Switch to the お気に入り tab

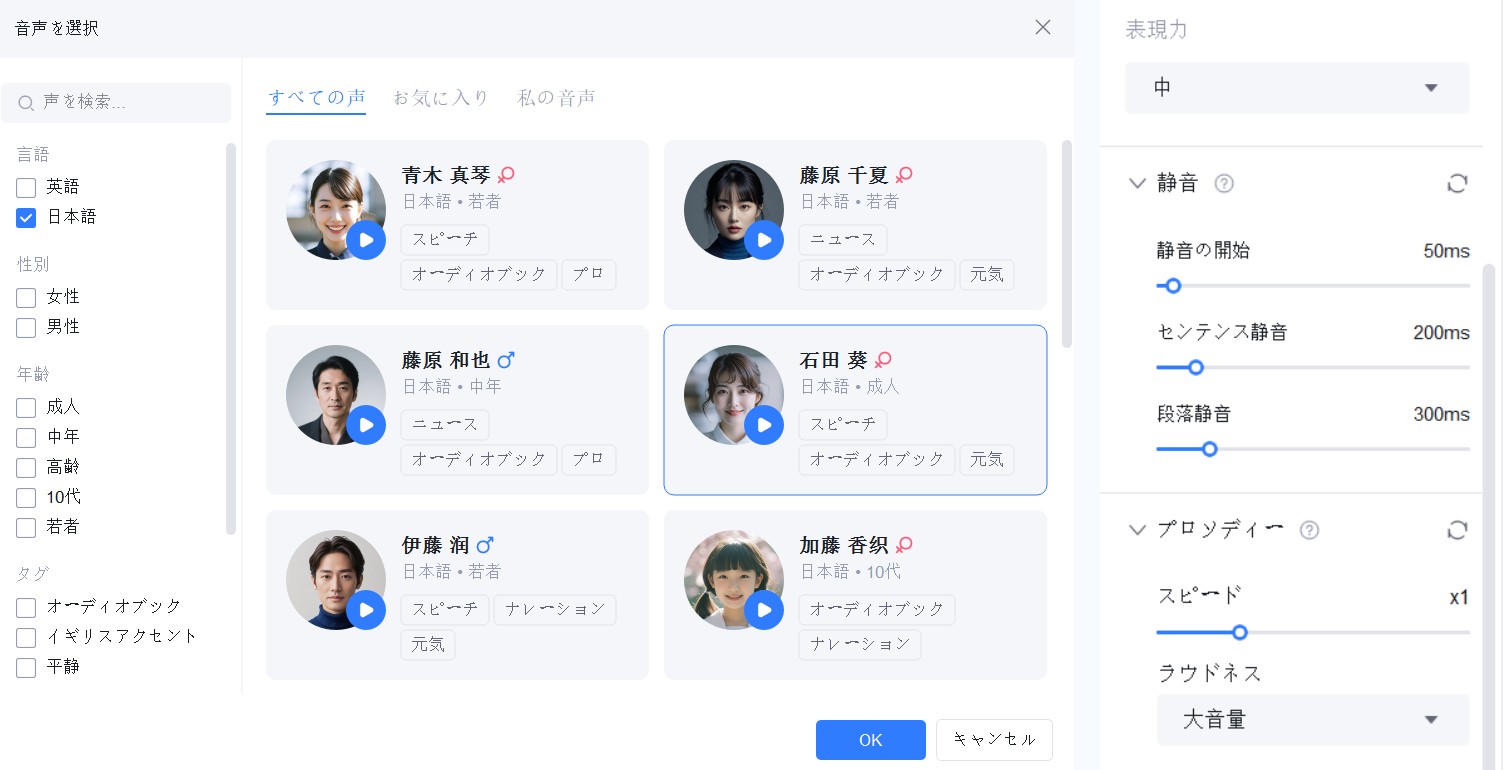[x=441, y=98]
